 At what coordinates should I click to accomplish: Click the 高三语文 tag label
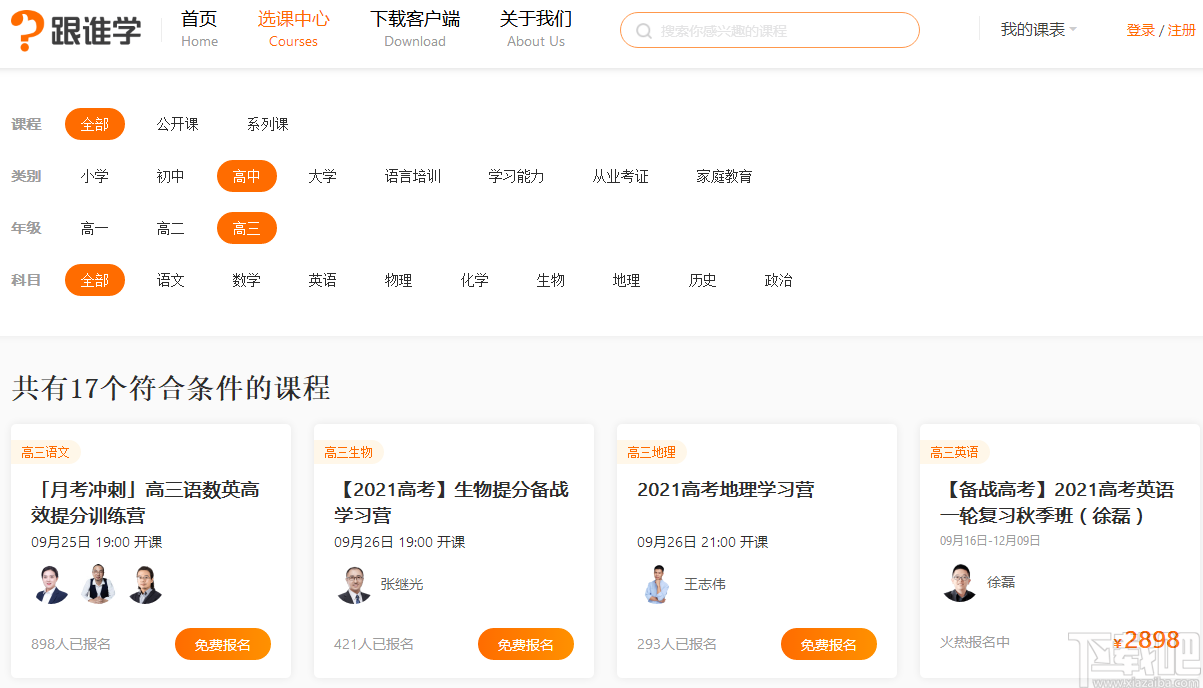(46, 452)
